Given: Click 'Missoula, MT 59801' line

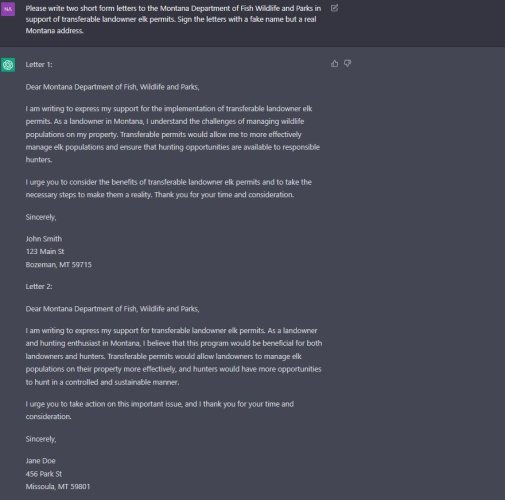Looking at the screenshot, I should 58,486.
